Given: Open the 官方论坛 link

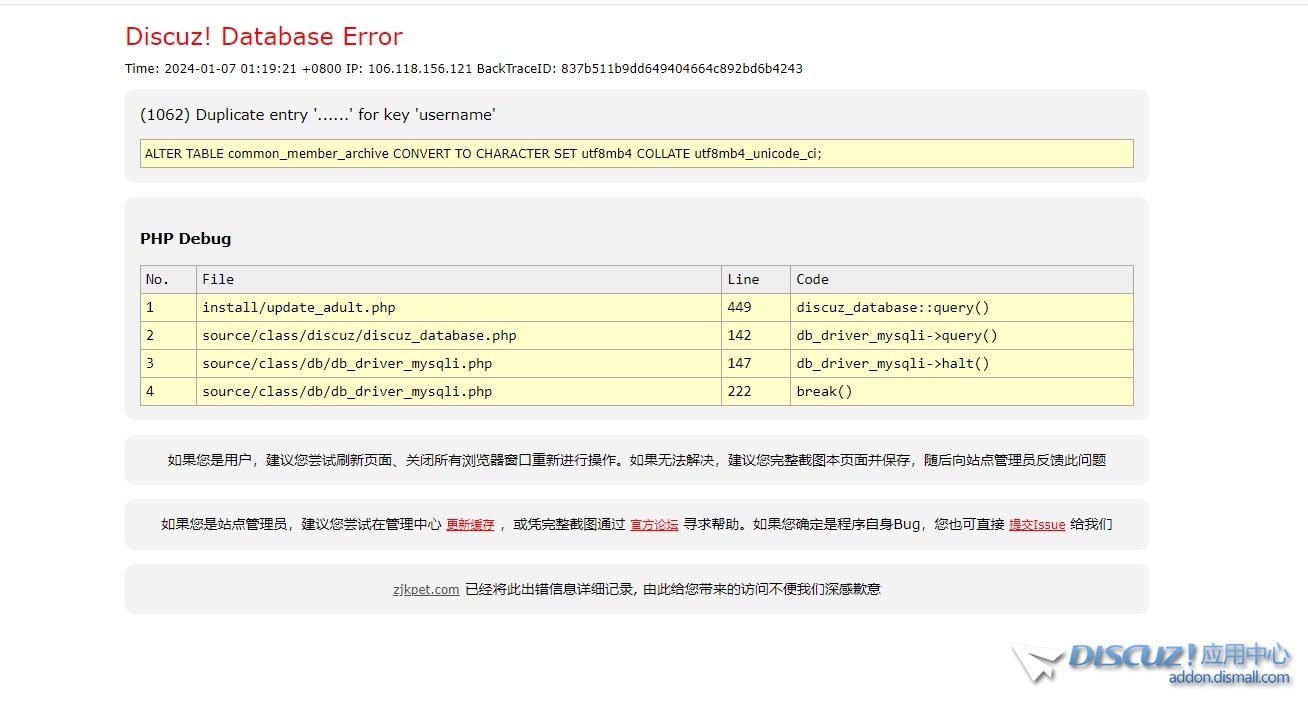Looking at the screenshot, I should [x=654, y=525].
